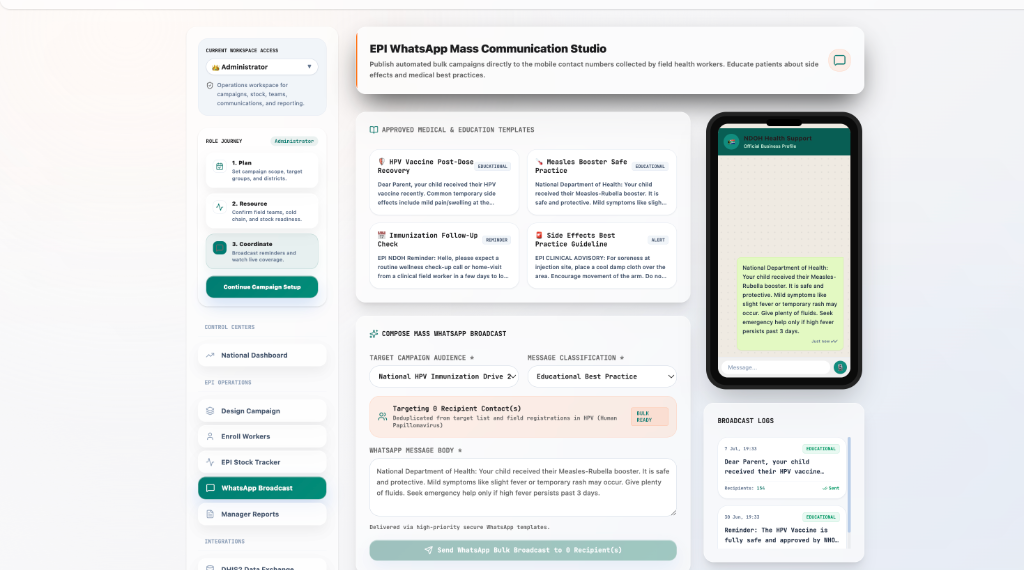The width and height of the screenshot is (1024, 570).
Task: Click the Measles Booster Safe Practice syringe icon
Action: (x=539, y=161)
